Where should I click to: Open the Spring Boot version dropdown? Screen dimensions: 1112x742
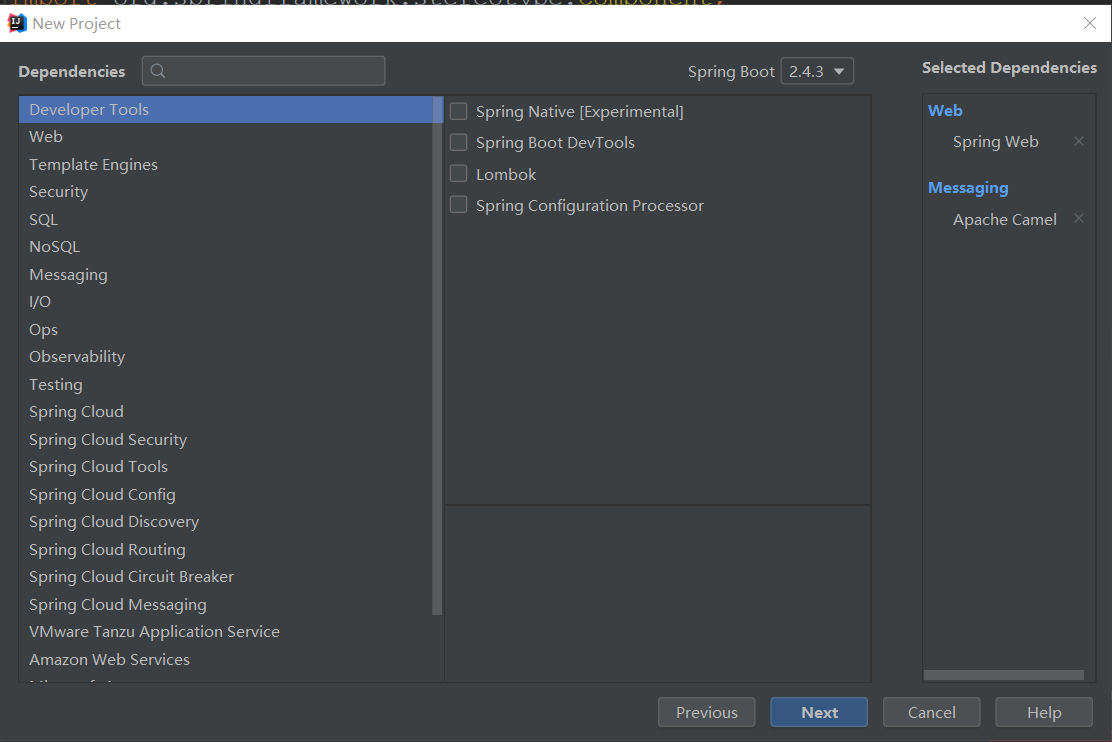coord(817,71)
